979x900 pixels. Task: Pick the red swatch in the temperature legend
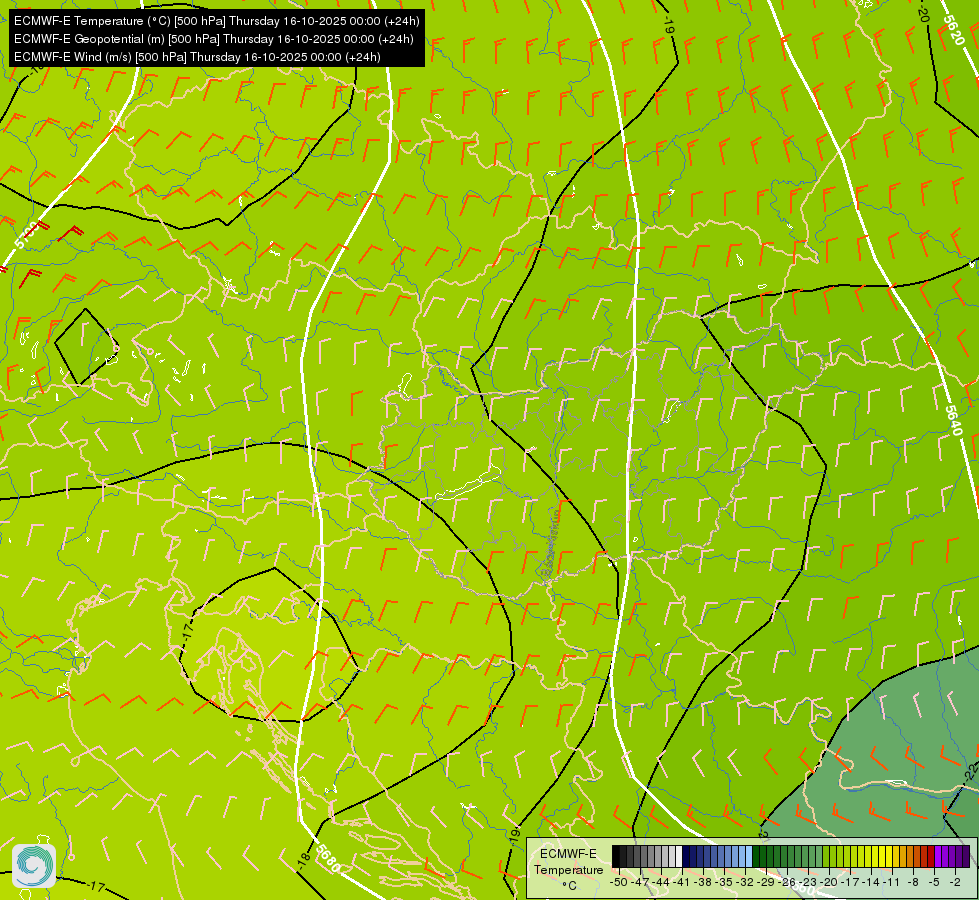click(x=932, y=856)
